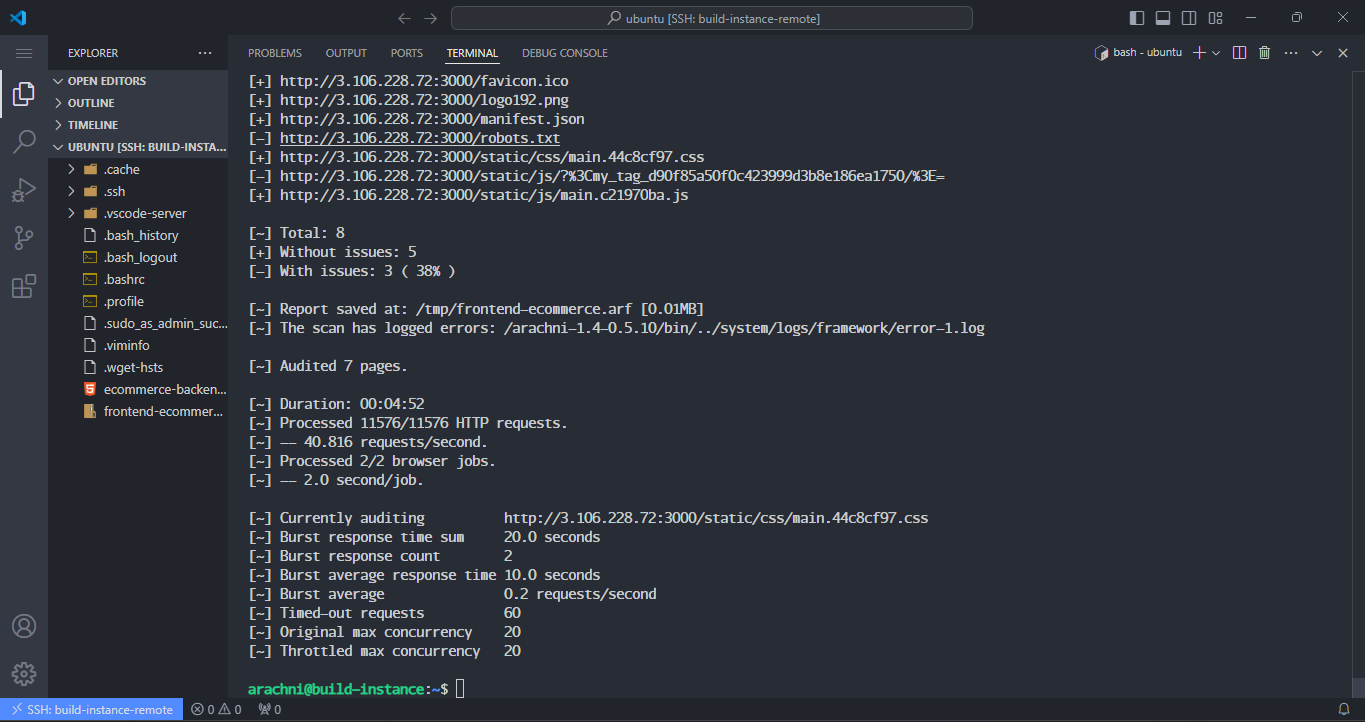Click SSH: build-instance-remote status indicator
Viewport: 1365px width, 722px height.
[91, 710]
